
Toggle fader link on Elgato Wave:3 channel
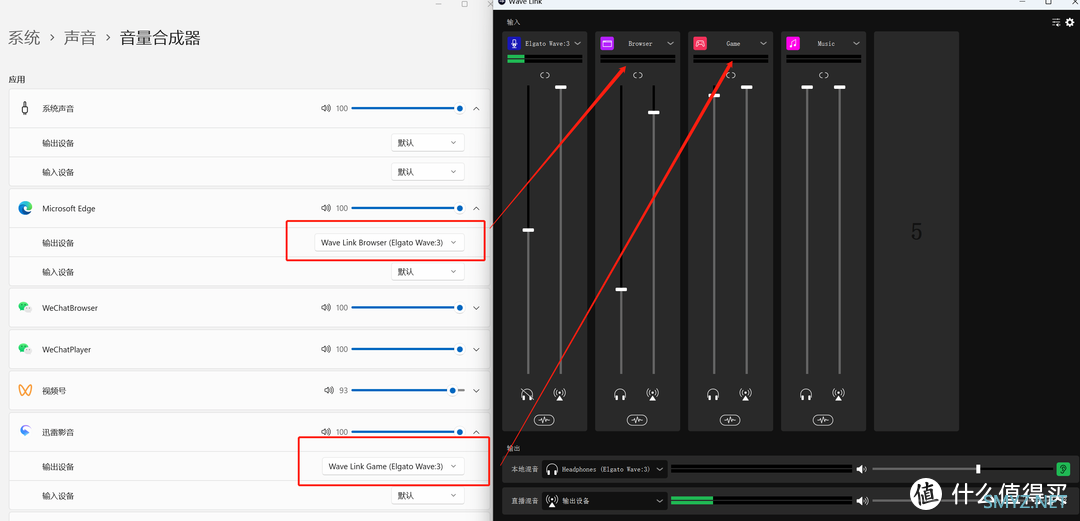[545, 75]
